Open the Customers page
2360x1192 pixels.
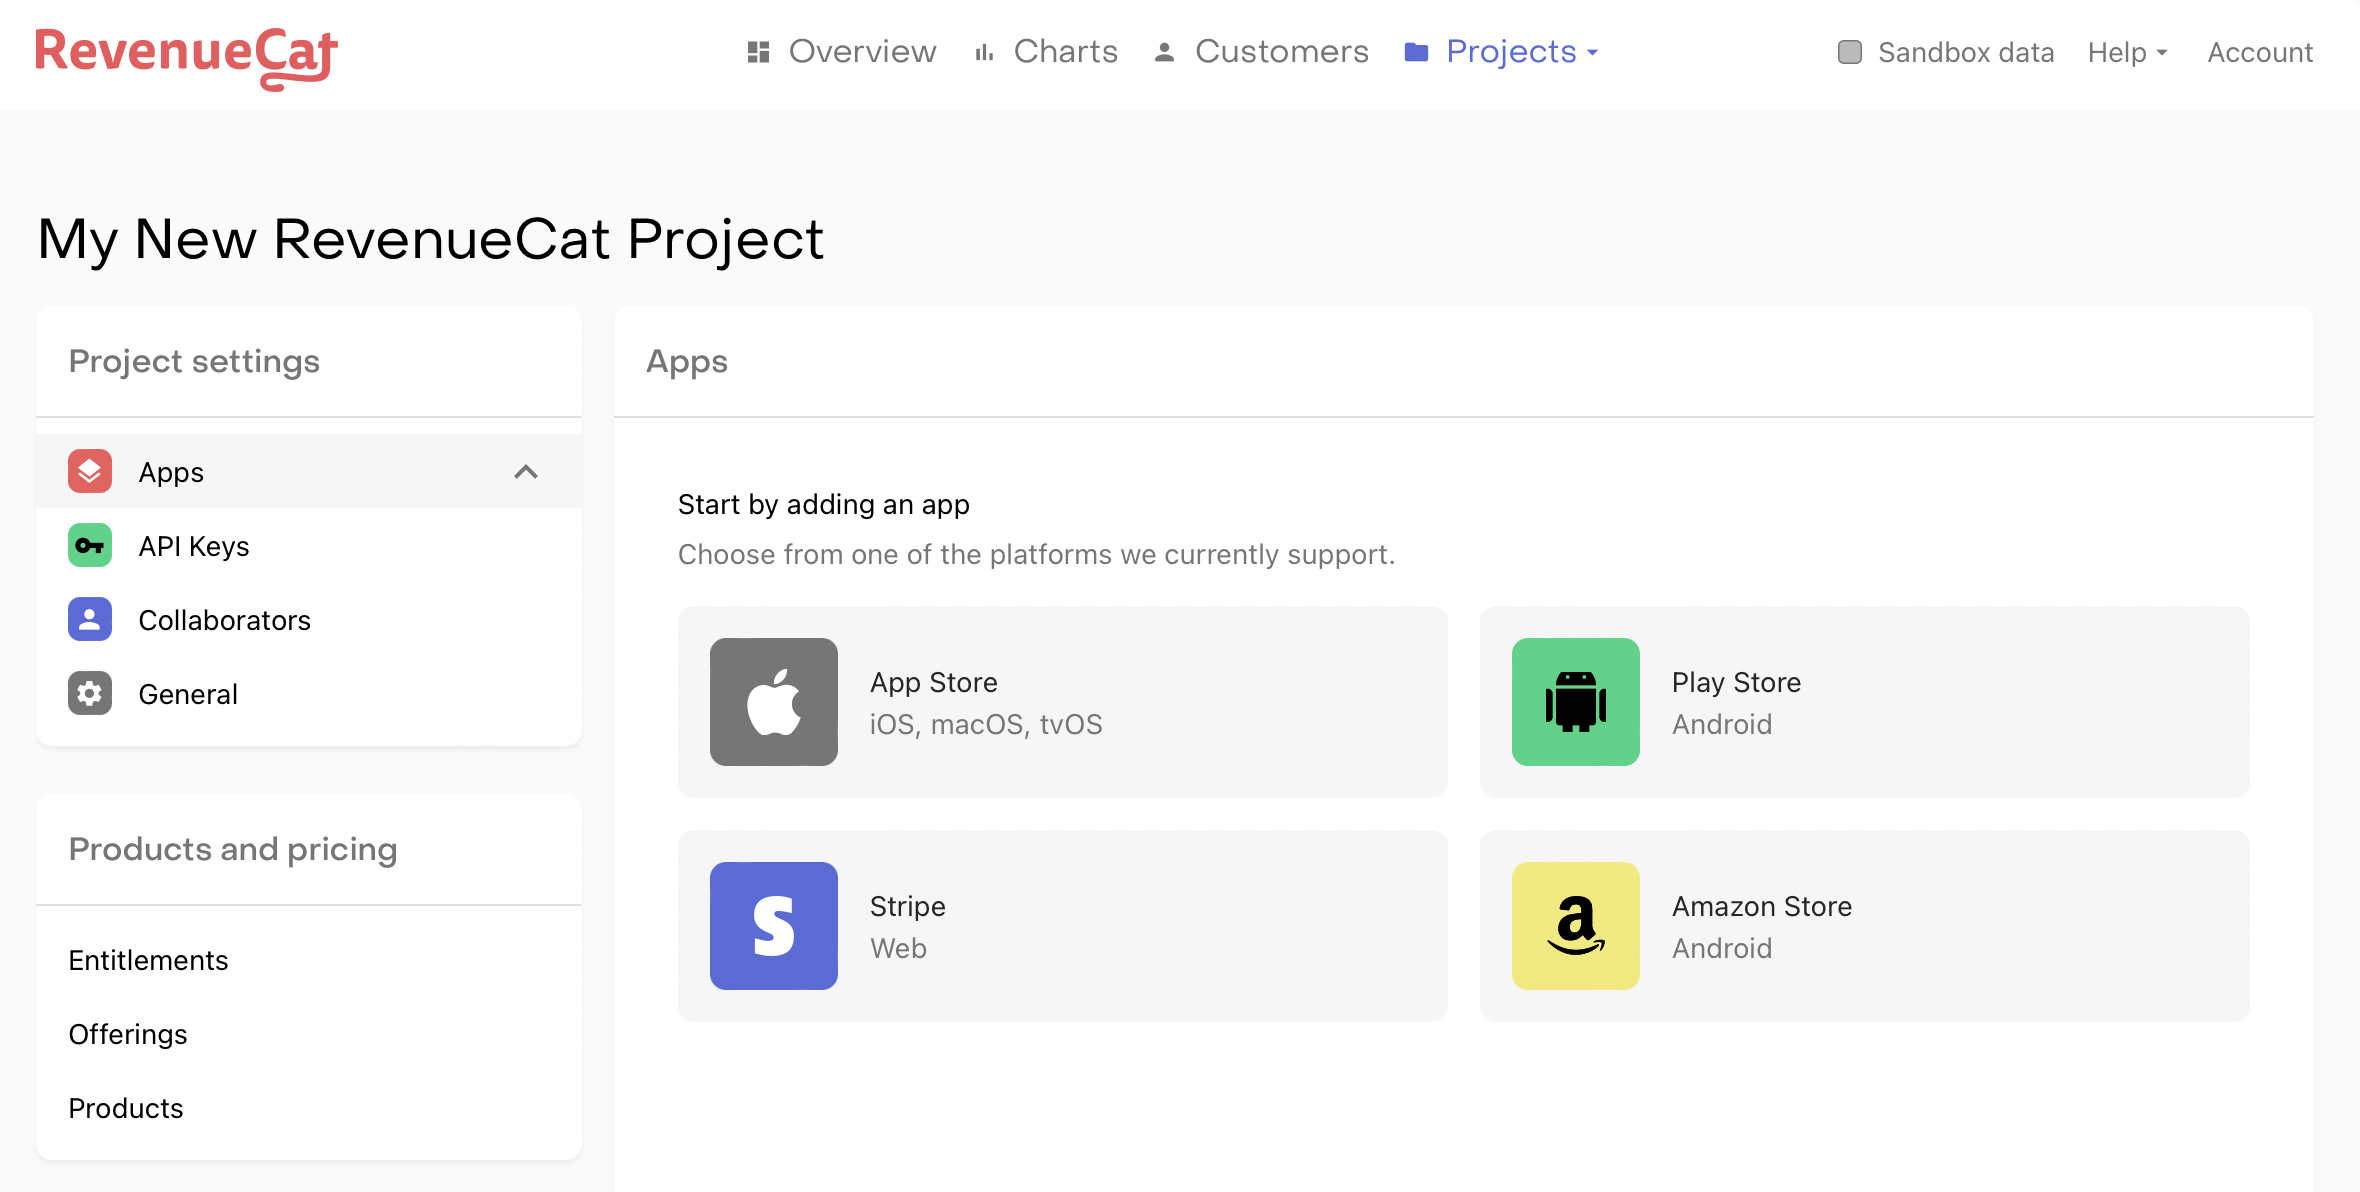pos(1262,52)
